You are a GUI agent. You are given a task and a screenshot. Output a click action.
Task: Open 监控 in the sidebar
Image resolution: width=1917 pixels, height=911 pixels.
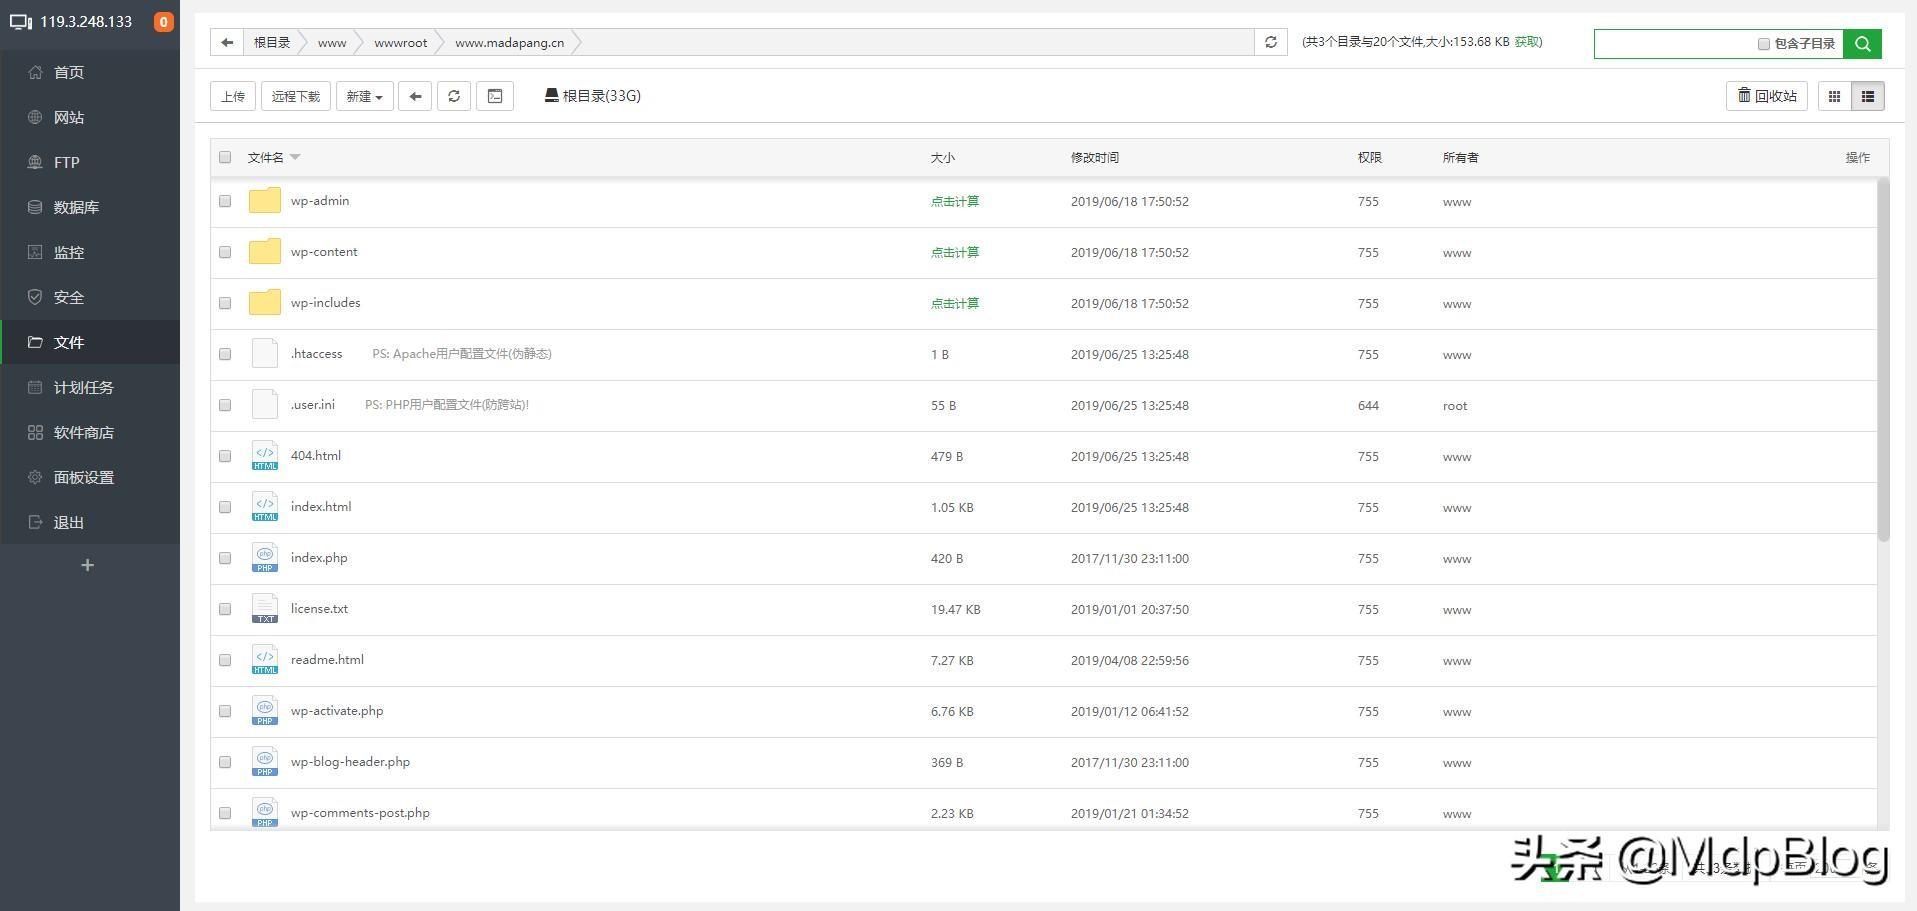point(90,252)
